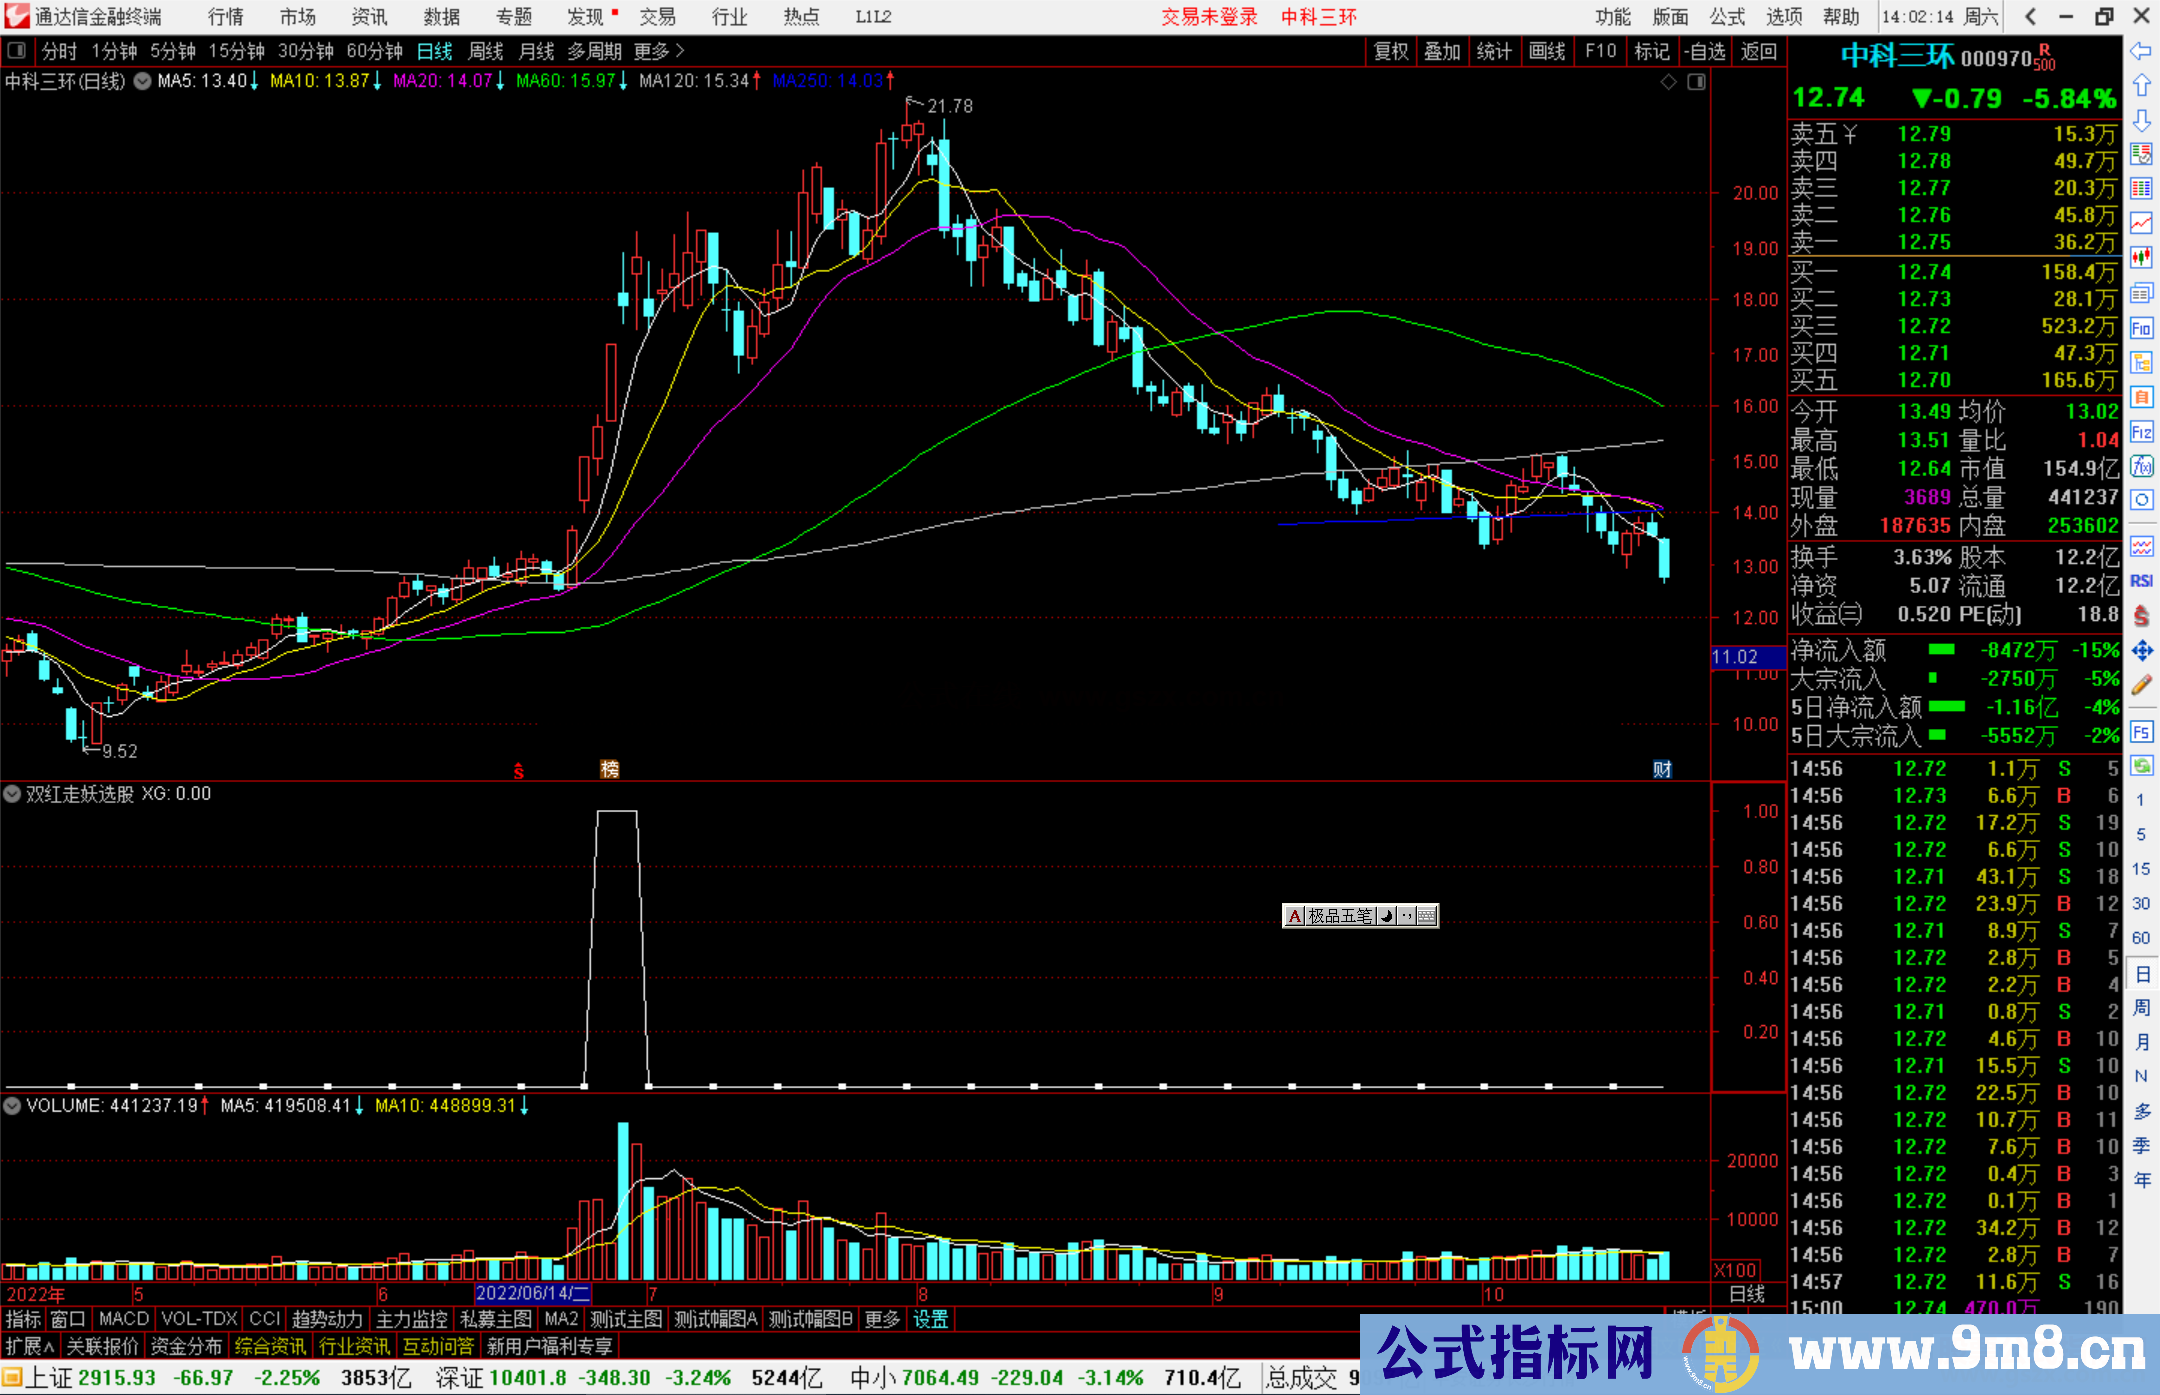Select the pencil drawing tool icon
This screenshot has width=2160, height=1395.
(2141, 685)
